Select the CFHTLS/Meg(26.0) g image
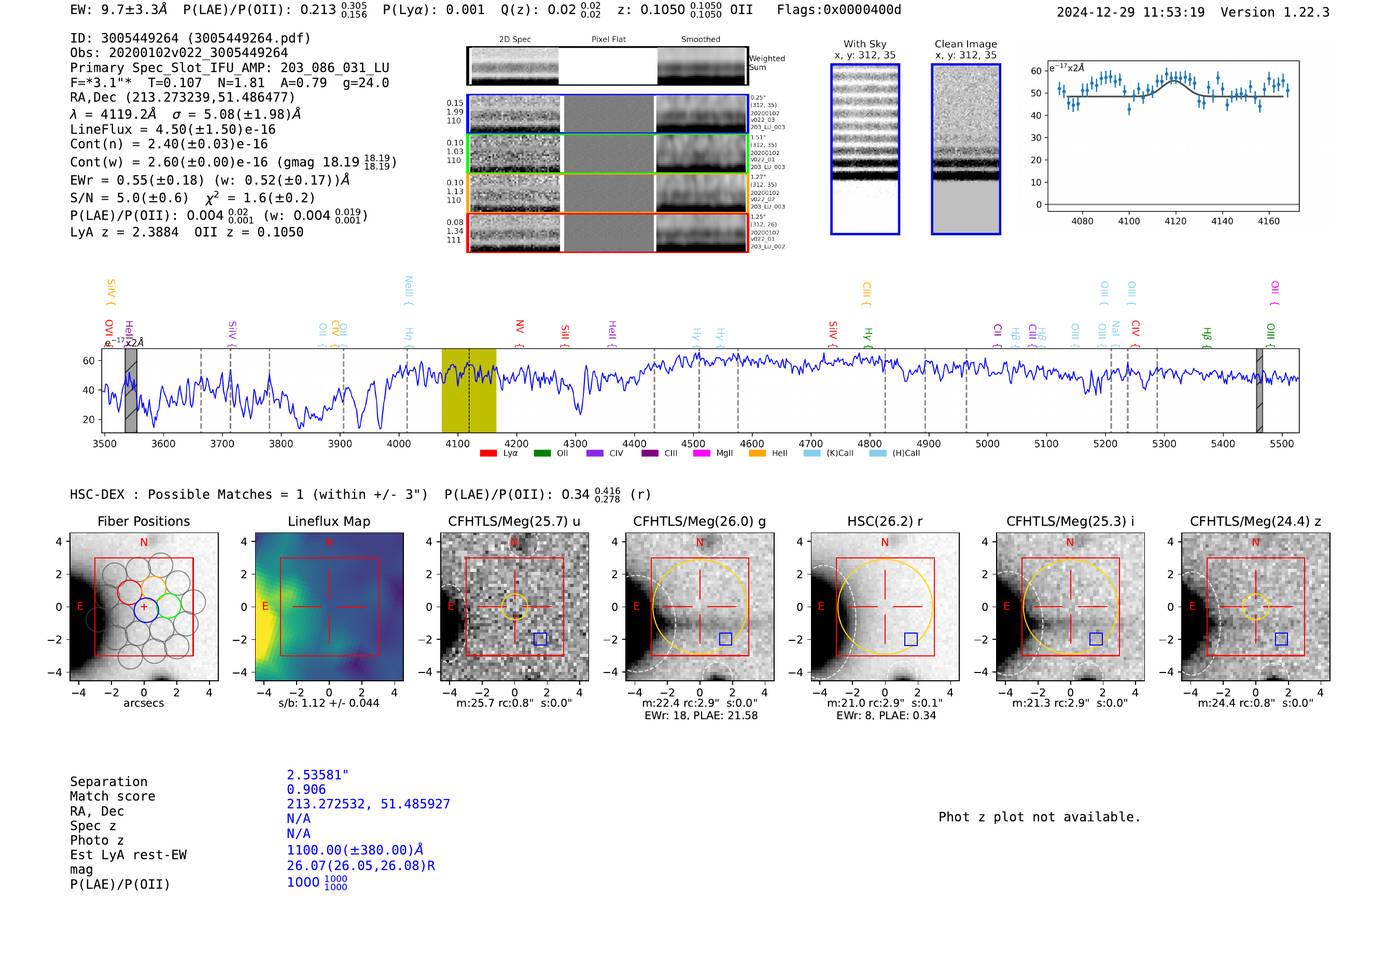1400x953 pixels. pyautogui.click(x=700, y=607)
